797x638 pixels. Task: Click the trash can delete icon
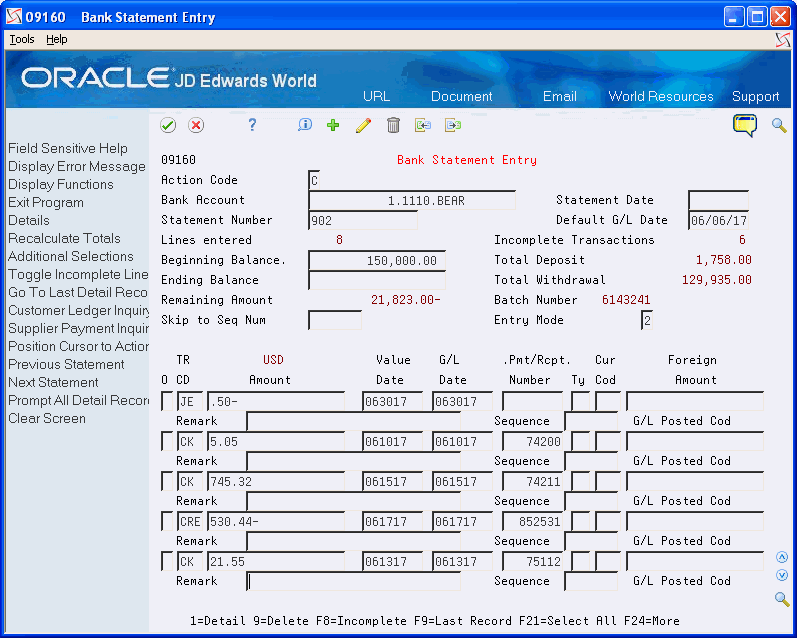click(393, 125)
